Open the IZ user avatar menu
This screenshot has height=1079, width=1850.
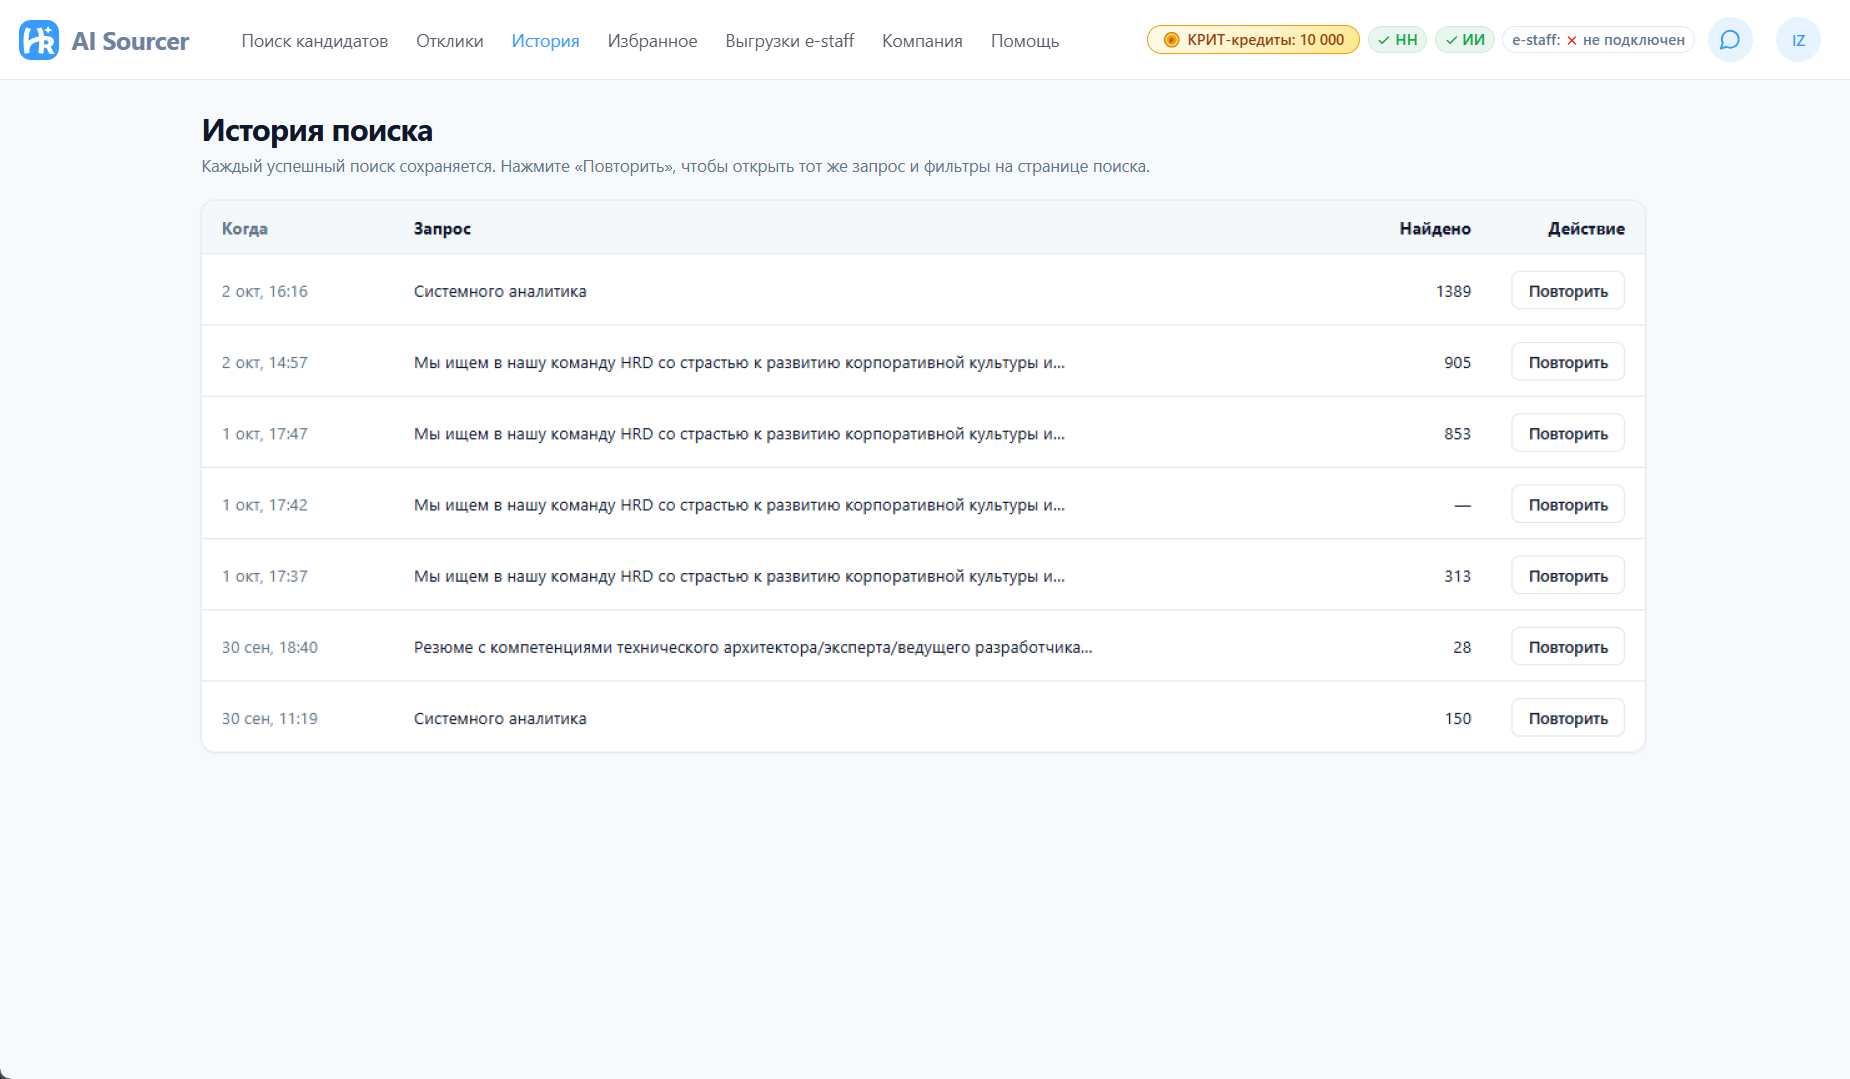[1798, 40]
